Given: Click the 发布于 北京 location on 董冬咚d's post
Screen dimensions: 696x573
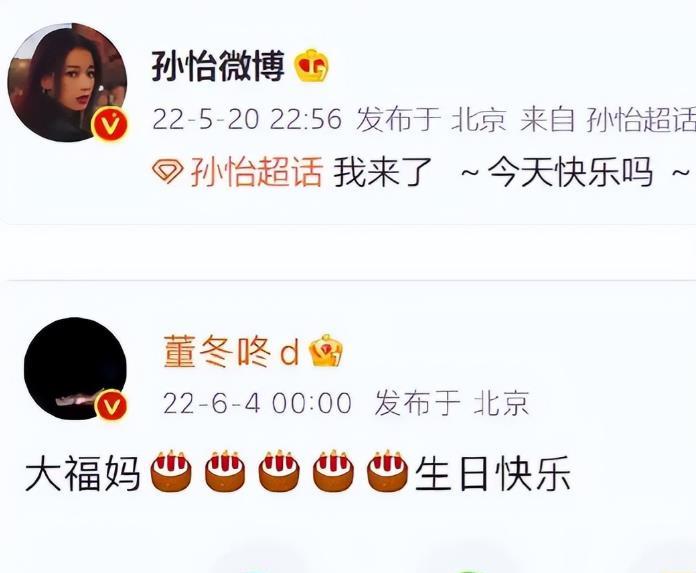Looking at the screenshot, I should tap(452, 403).
